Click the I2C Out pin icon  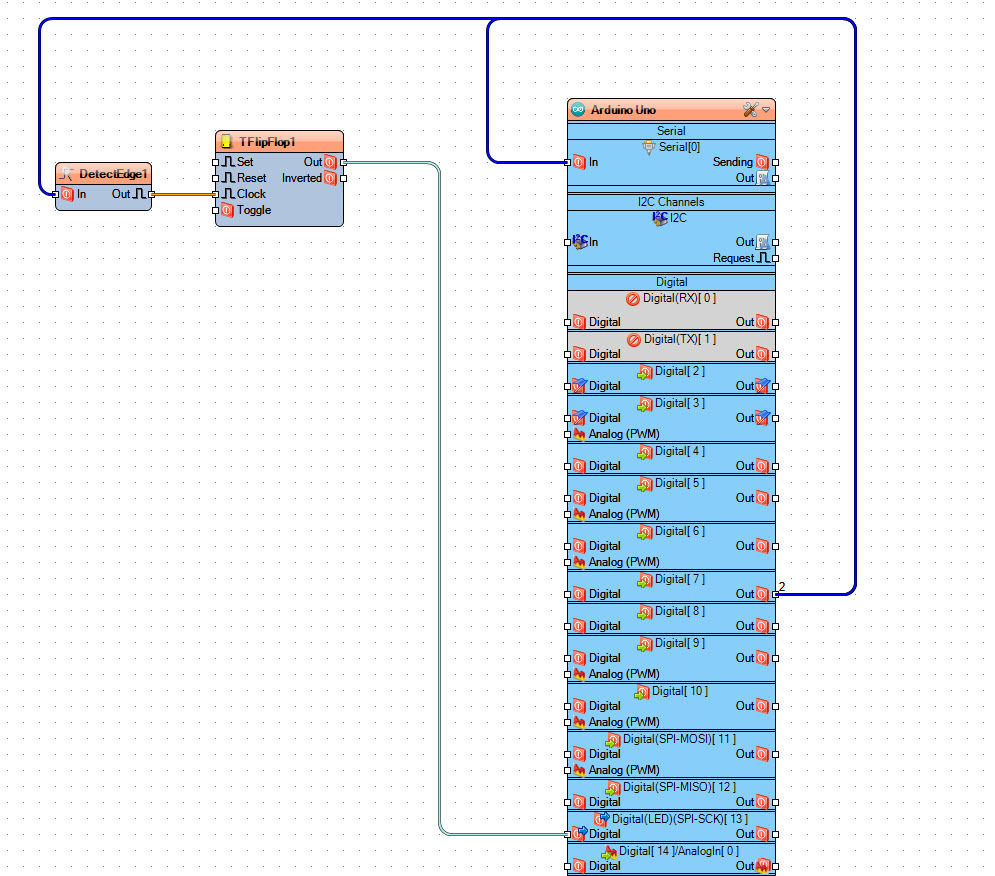pyautogui.click(x=762, y=242)
